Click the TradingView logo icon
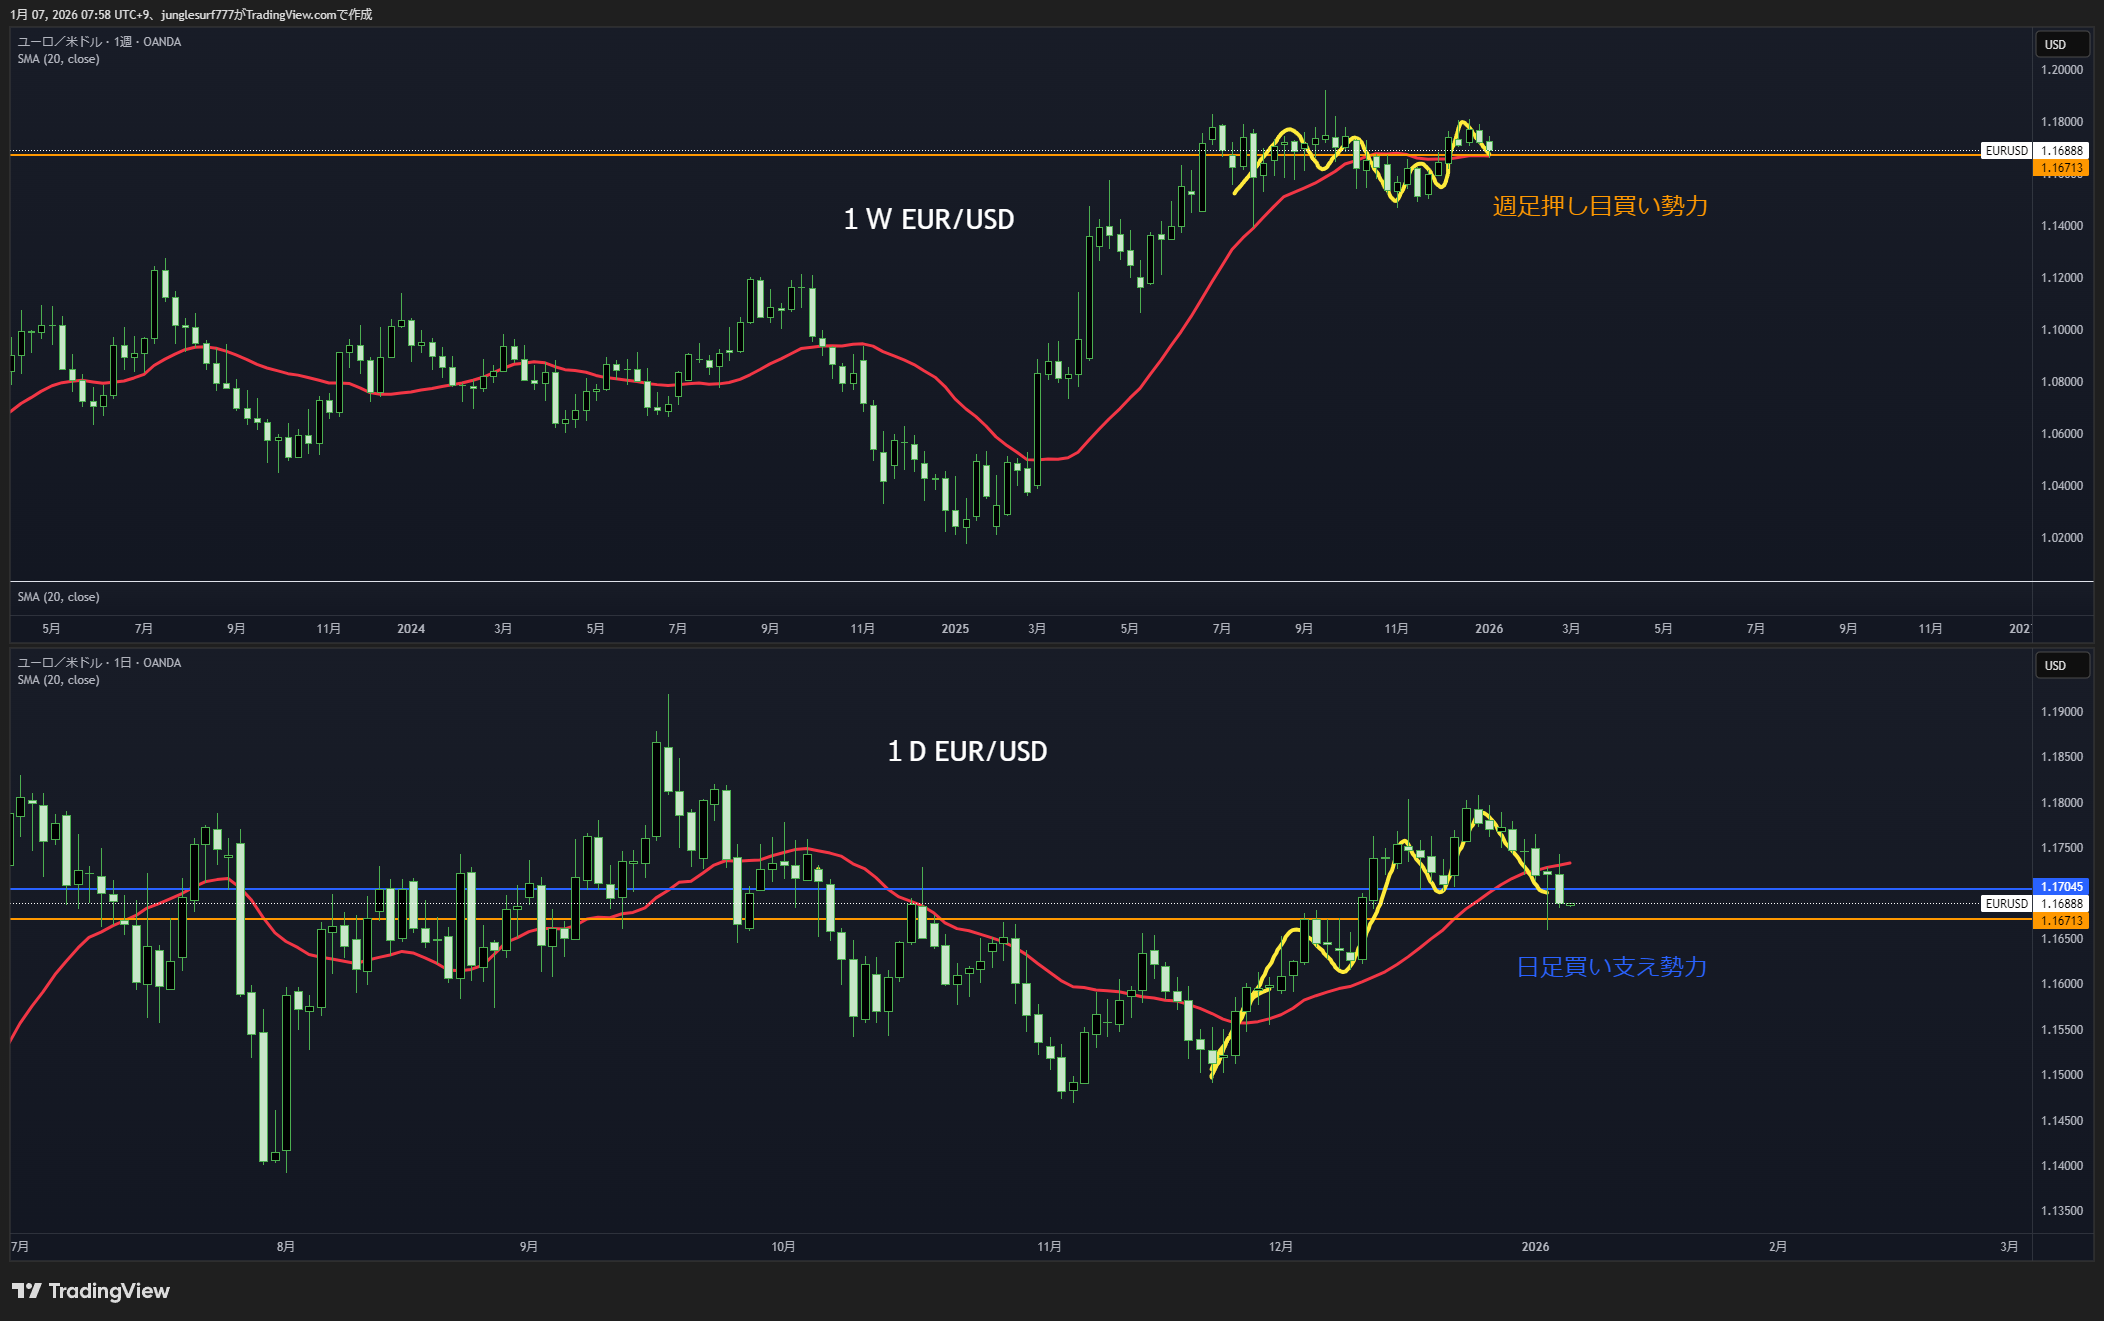2104x1321 pixels. (27, 1291)
